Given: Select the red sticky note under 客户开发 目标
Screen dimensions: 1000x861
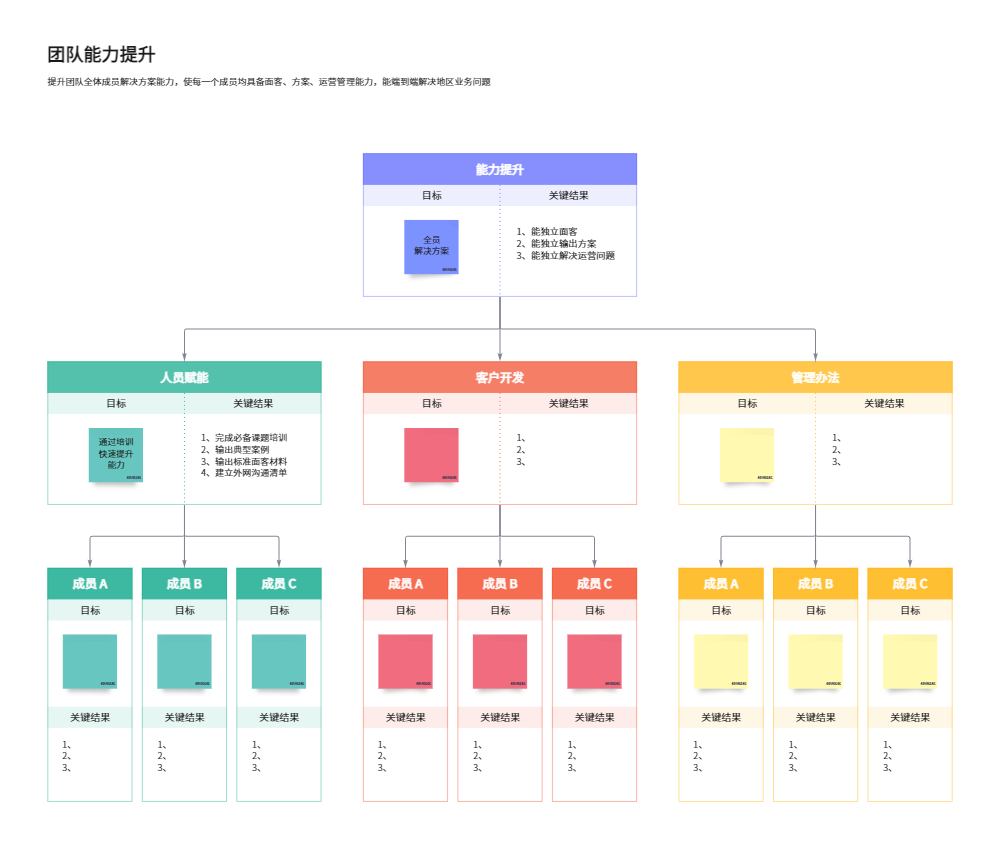Looking at the screenshot, I should pos(430,455).
